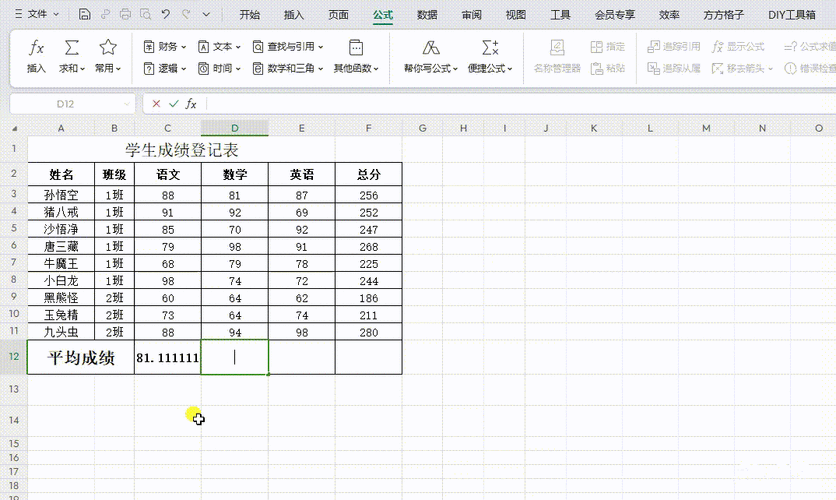Image resolution: width=836 pixels, height=500 pixels.
Task: Click the Name Manager (名称管理器) icon
Action: pos(557,48)
